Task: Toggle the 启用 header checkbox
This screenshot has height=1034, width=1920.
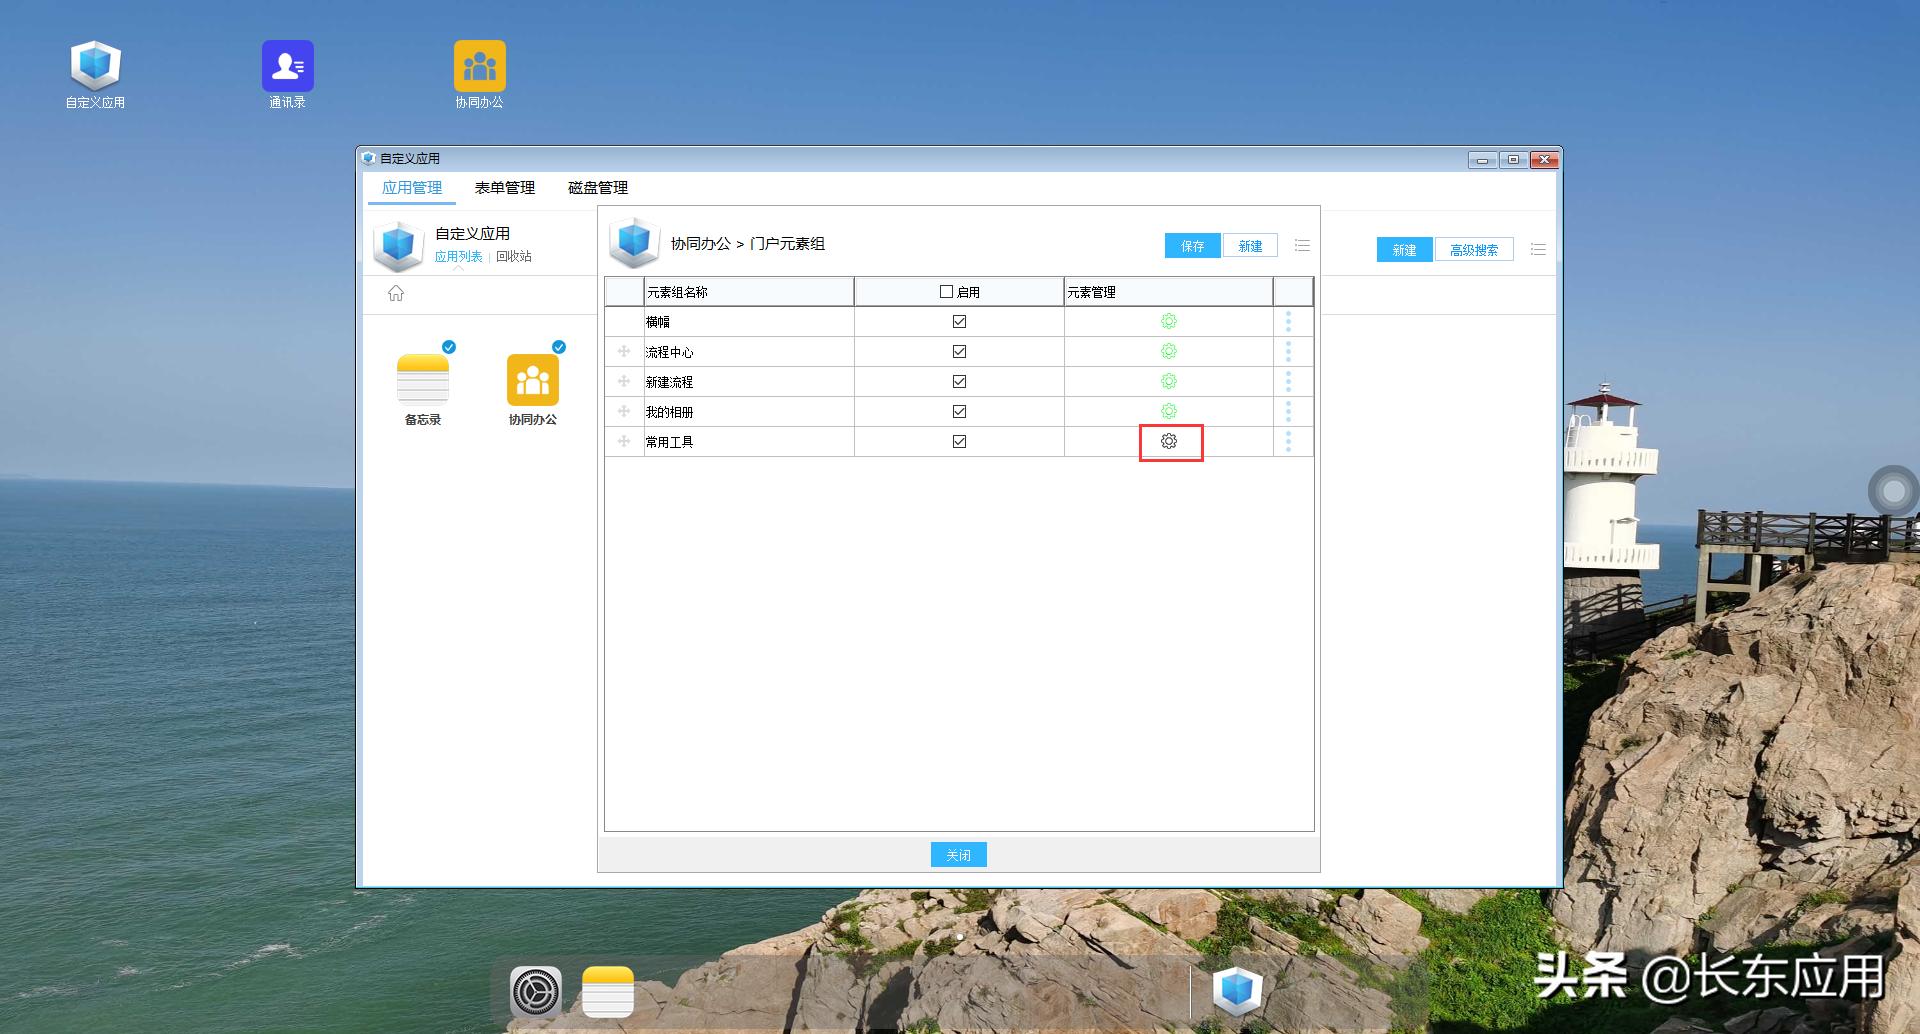Action: pos(945,291)
